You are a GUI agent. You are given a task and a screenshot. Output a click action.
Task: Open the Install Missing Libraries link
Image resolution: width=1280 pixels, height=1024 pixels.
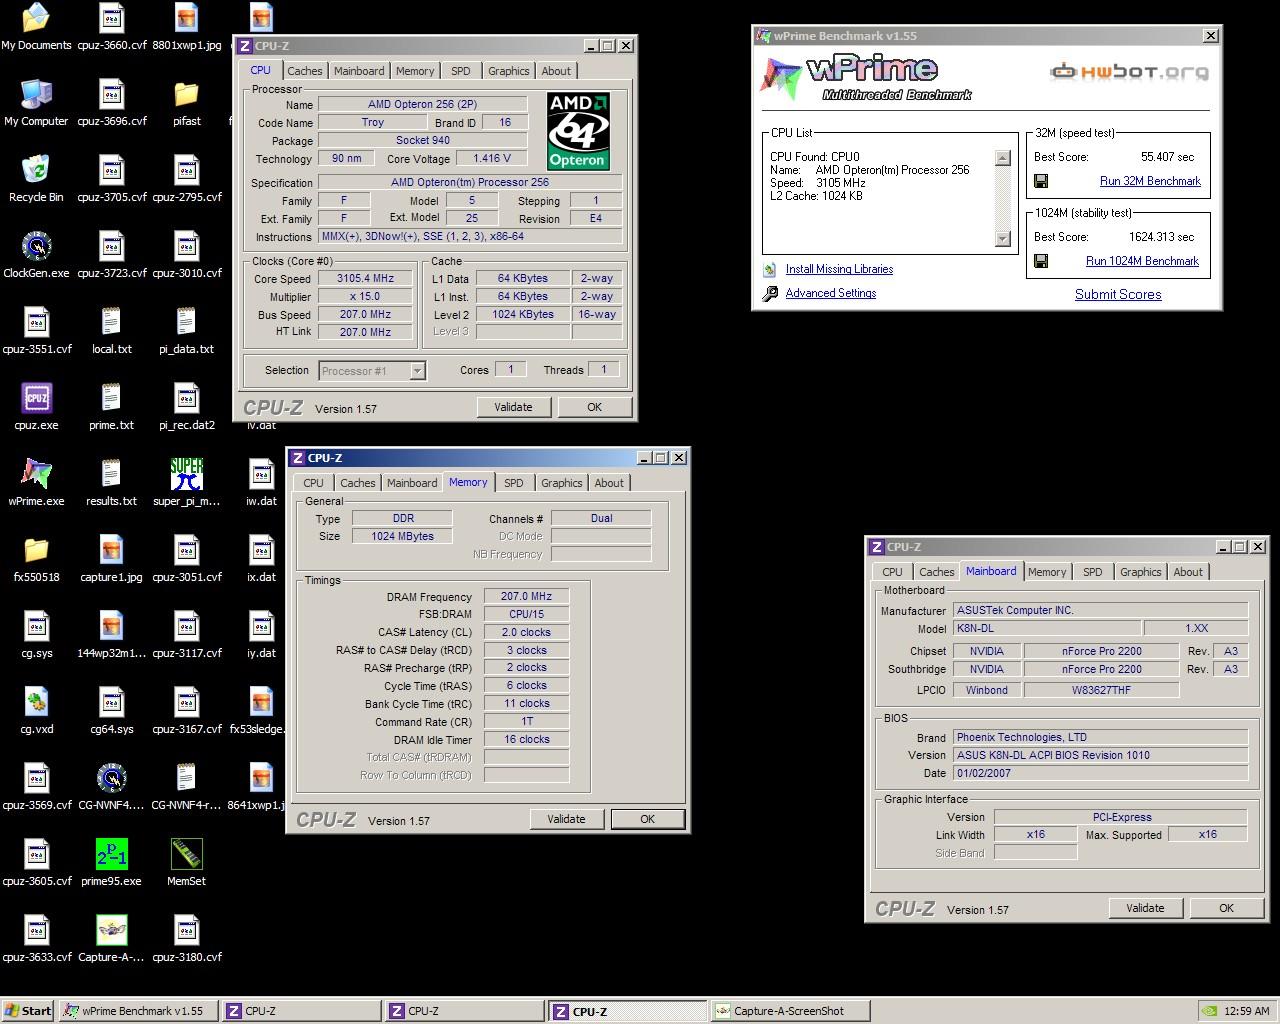click(839, 269)
